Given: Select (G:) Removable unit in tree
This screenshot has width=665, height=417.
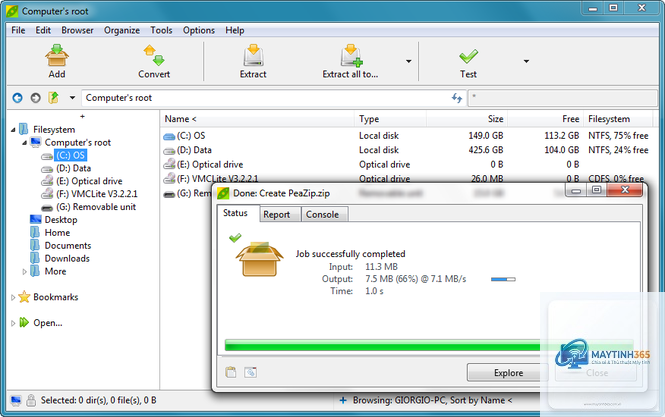Looking at the screenshot, I should coord(96,207).
